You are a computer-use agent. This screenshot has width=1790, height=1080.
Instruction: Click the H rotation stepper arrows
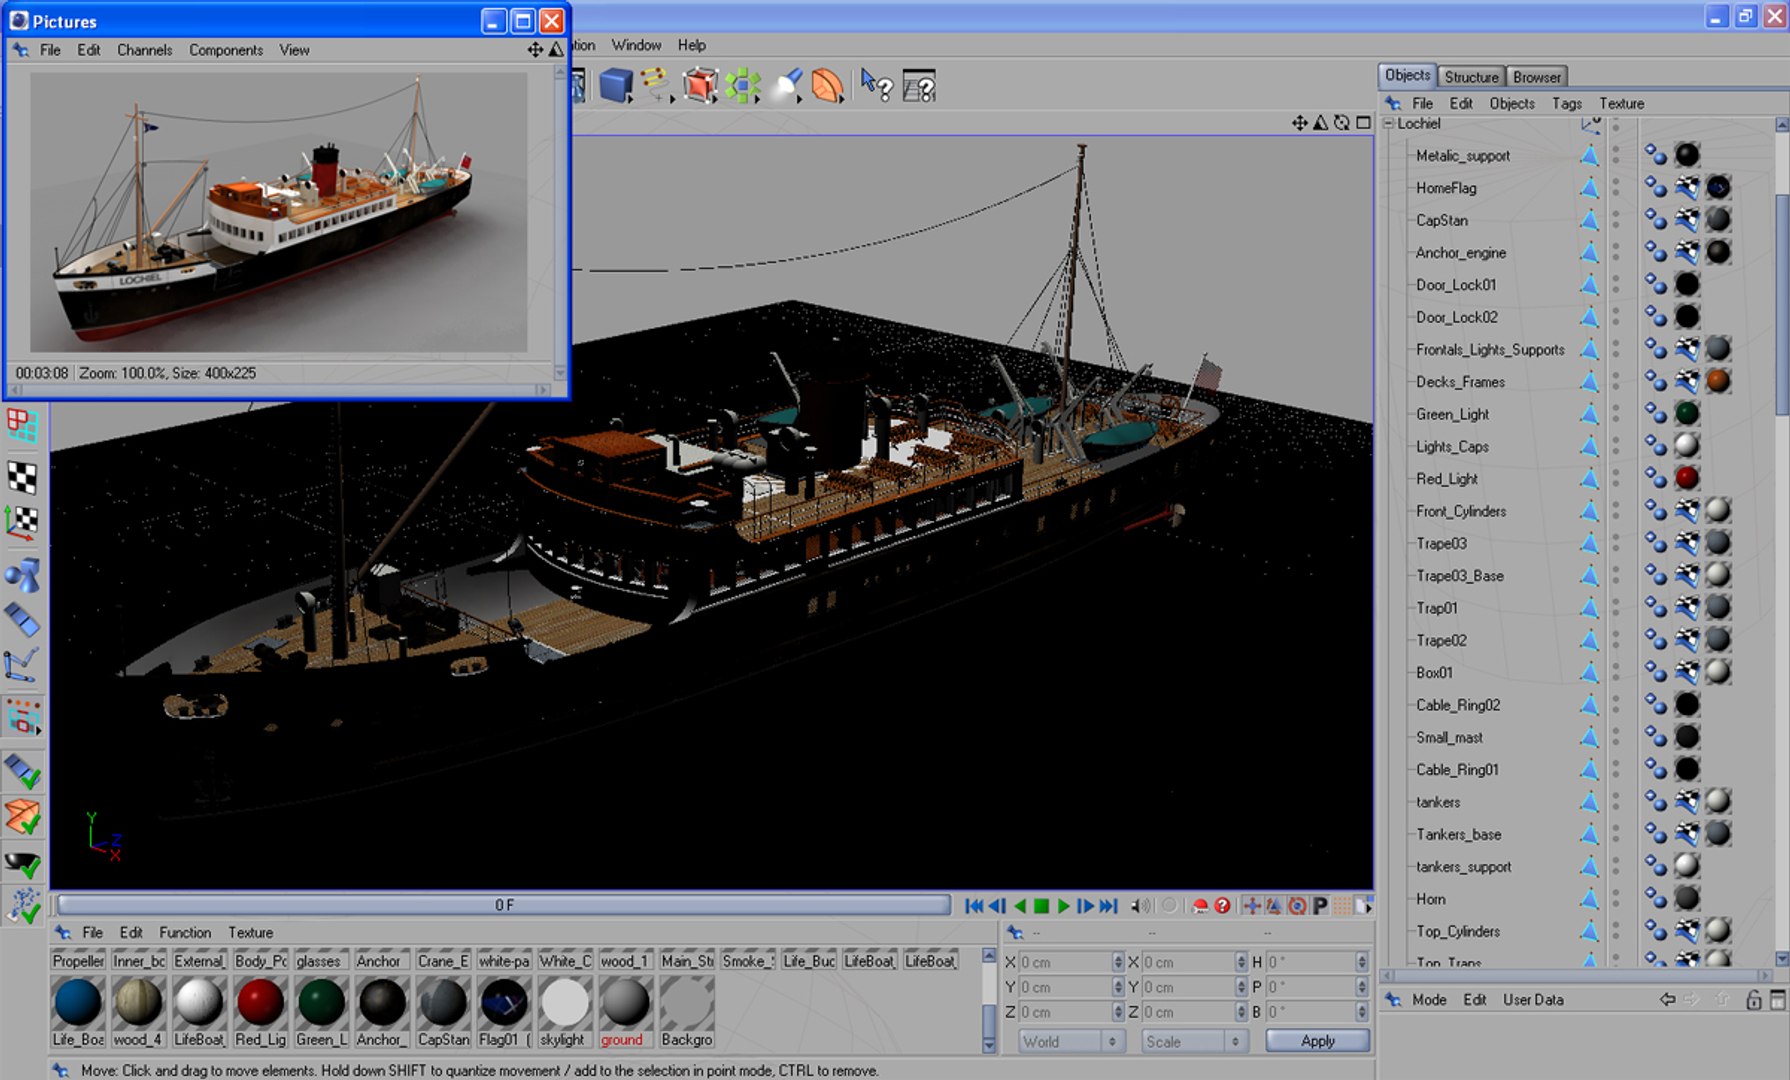(1362, 962)
